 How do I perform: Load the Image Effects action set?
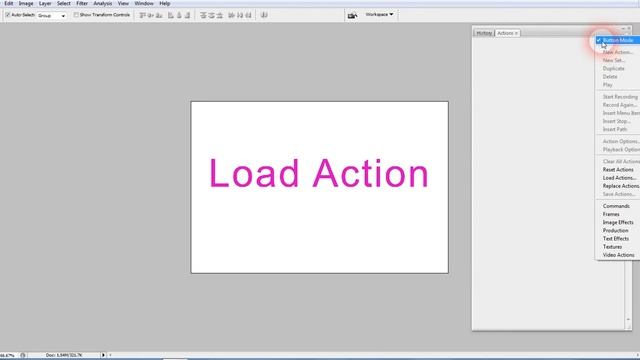pos(618,222)
